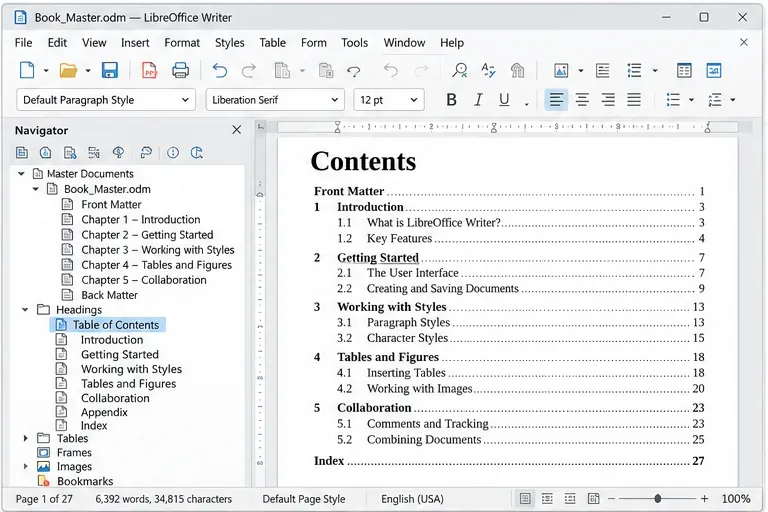768x512 pixels.
Task: Click the first Navigator toolbar icon
Action: pyautogui.click(x=22, y=153)
